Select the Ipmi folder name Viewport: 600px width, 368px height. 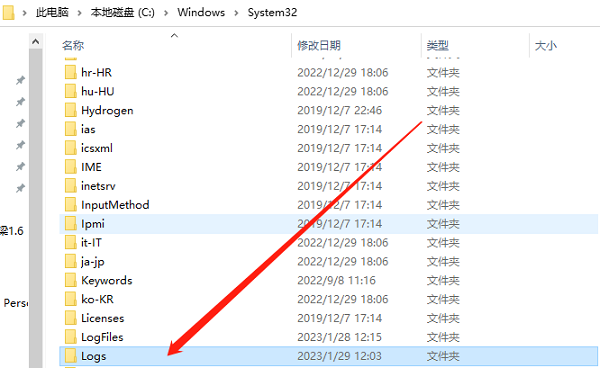tap(93, 224)
